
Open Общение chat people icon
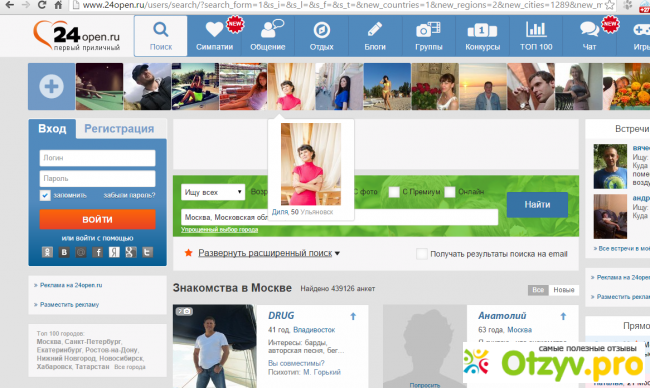pyautogui.click(x=268, y=36)
